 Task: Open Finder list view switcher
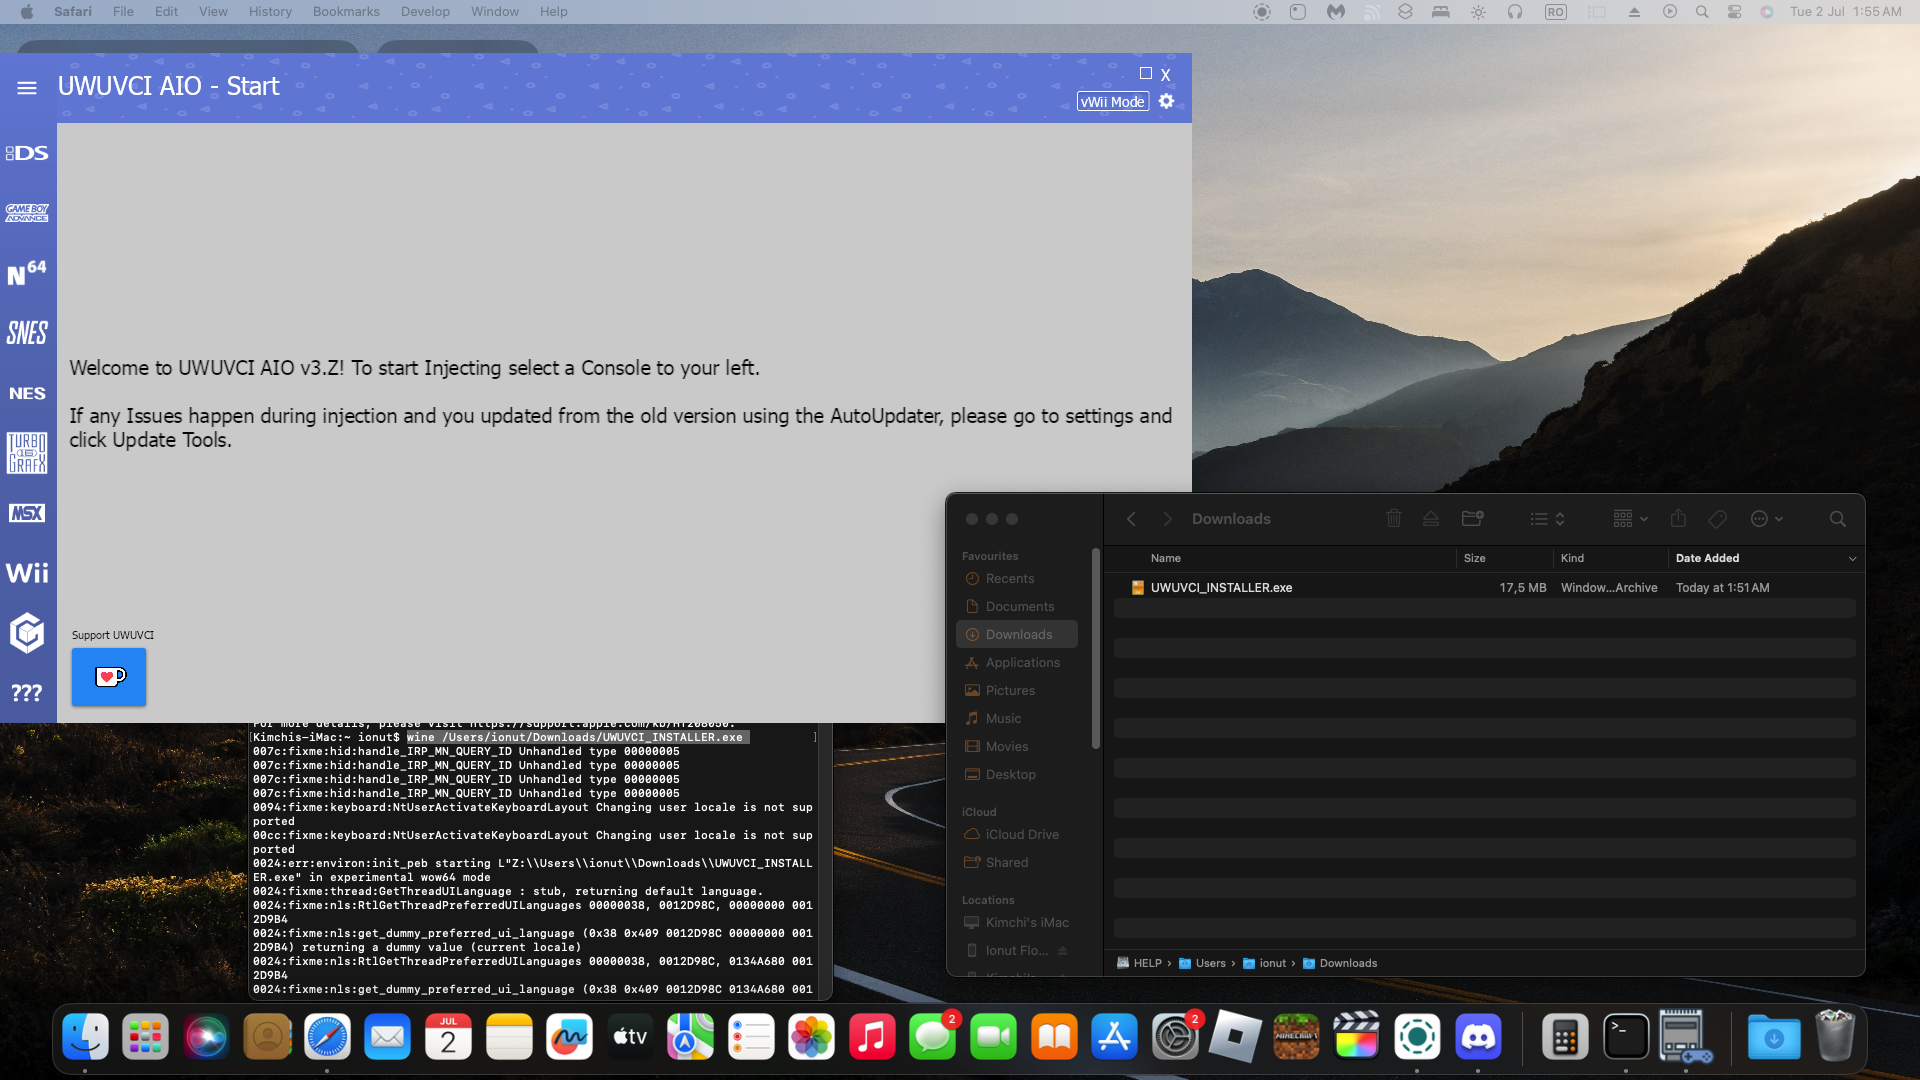[1547, 519]
